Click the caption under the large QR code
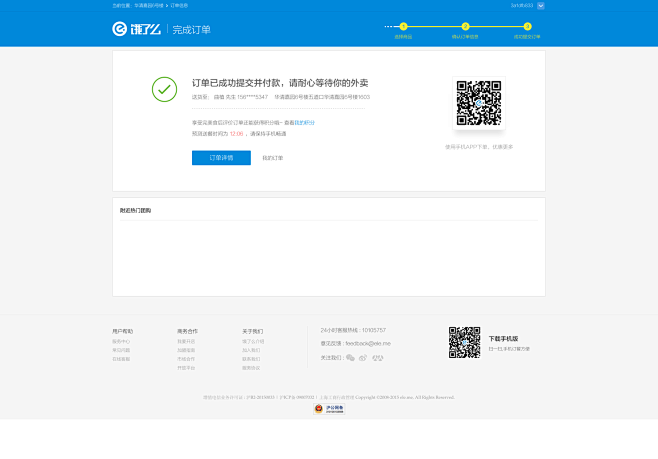Screen dimensions: 658x459 click(x=479, y=147)
